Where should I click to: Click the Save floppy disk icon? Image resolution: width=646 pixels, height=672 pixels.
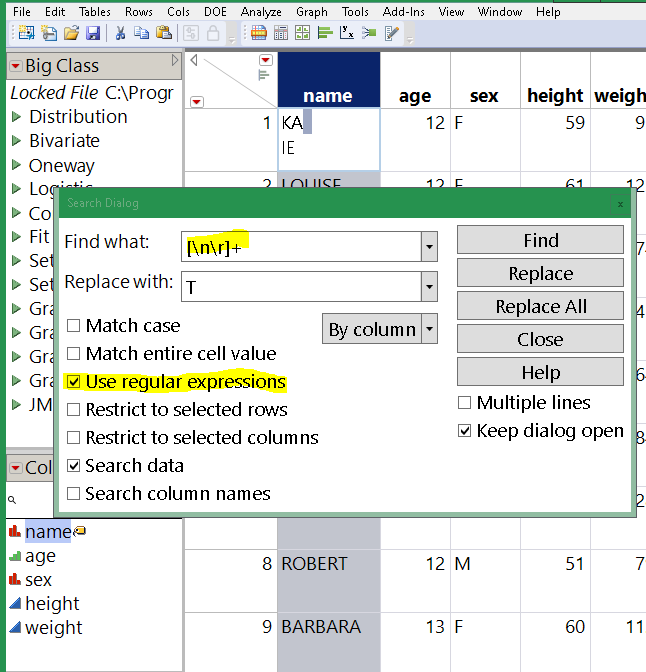point(93,33)
